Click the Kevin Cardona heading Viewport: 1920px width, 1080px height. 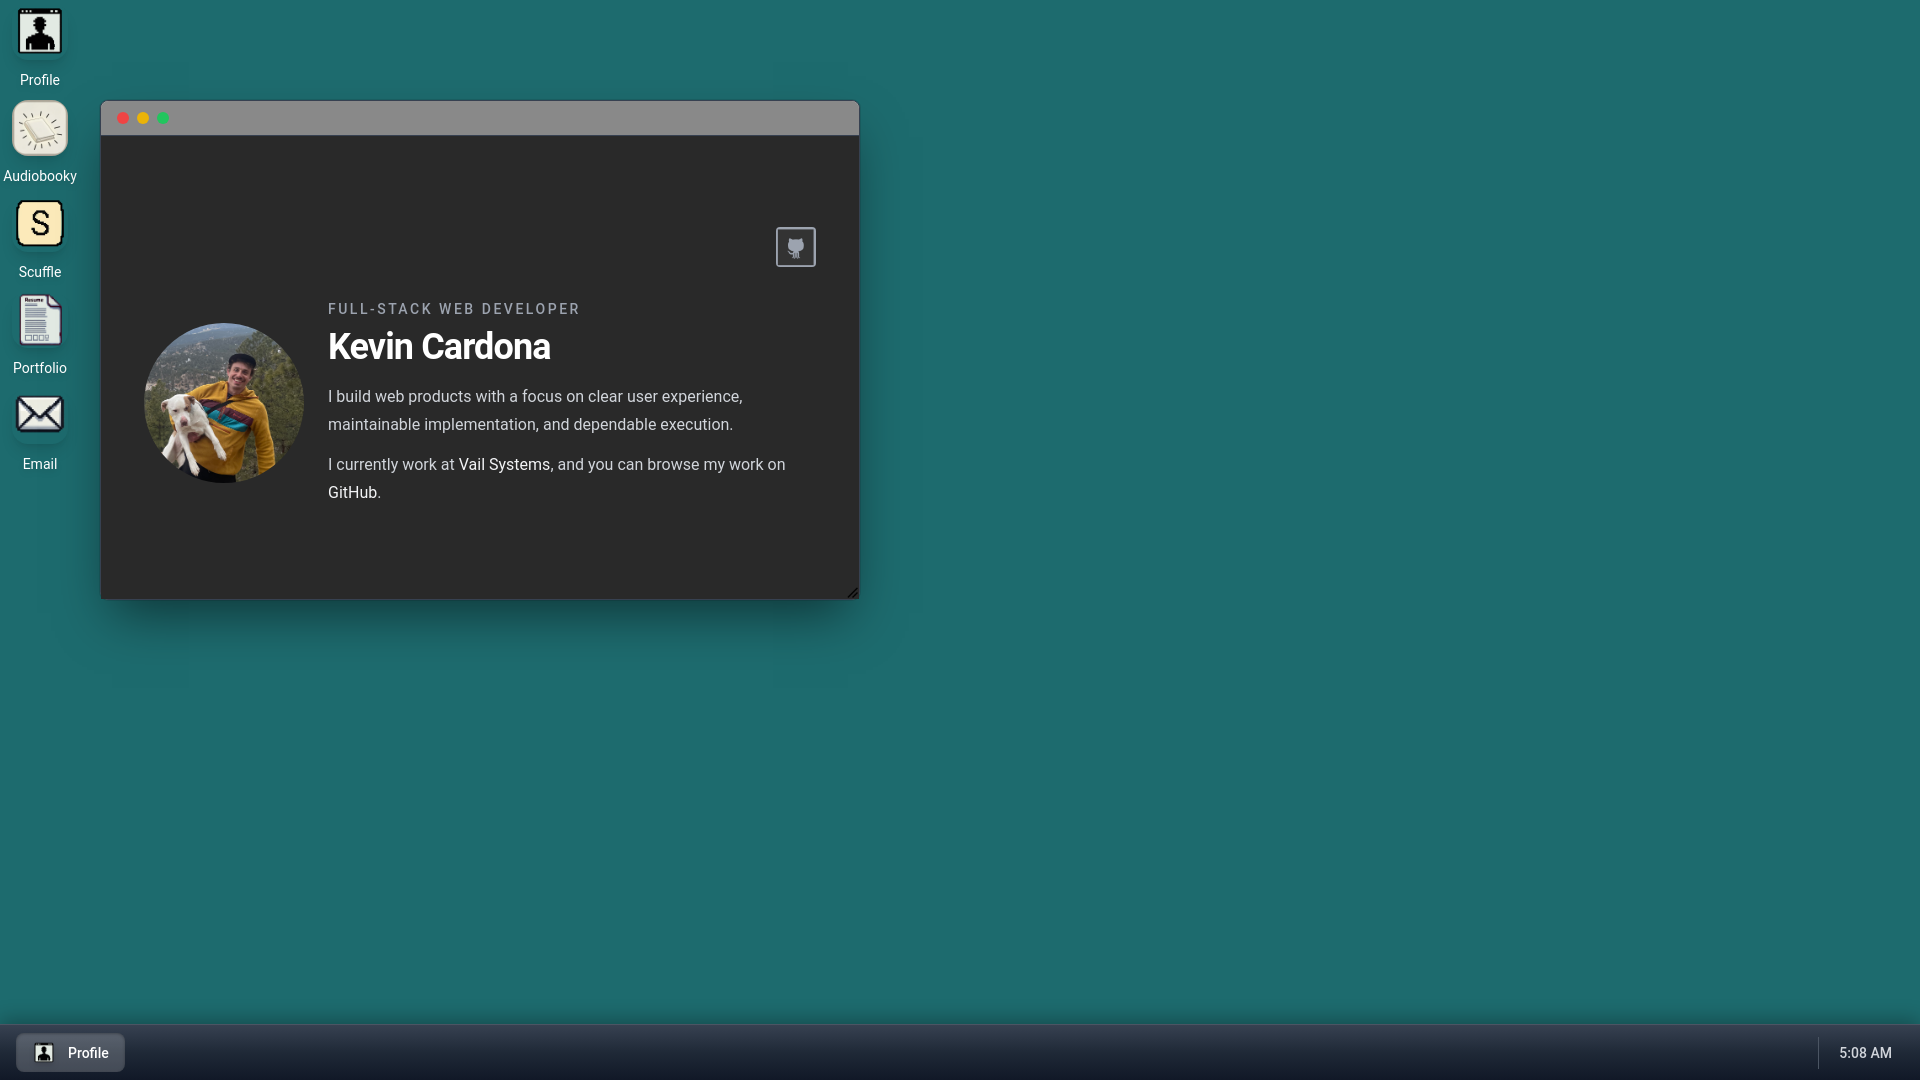439,347
